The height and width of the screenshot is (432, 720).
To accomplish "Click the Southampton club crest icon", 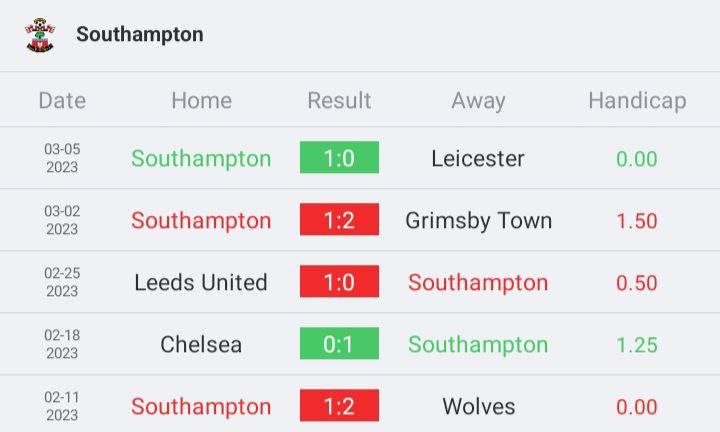I will 40,35.
